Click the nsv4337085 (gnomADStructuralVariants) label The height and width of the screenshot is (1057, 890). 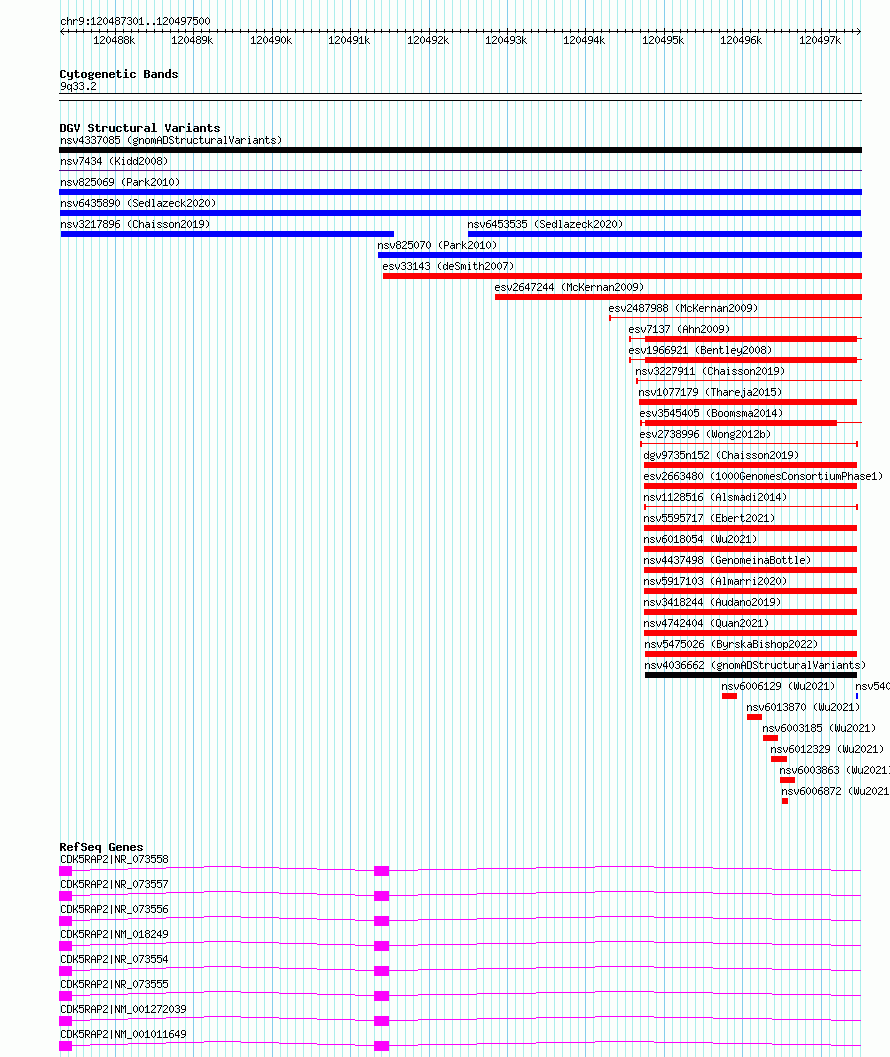[171, 140]
